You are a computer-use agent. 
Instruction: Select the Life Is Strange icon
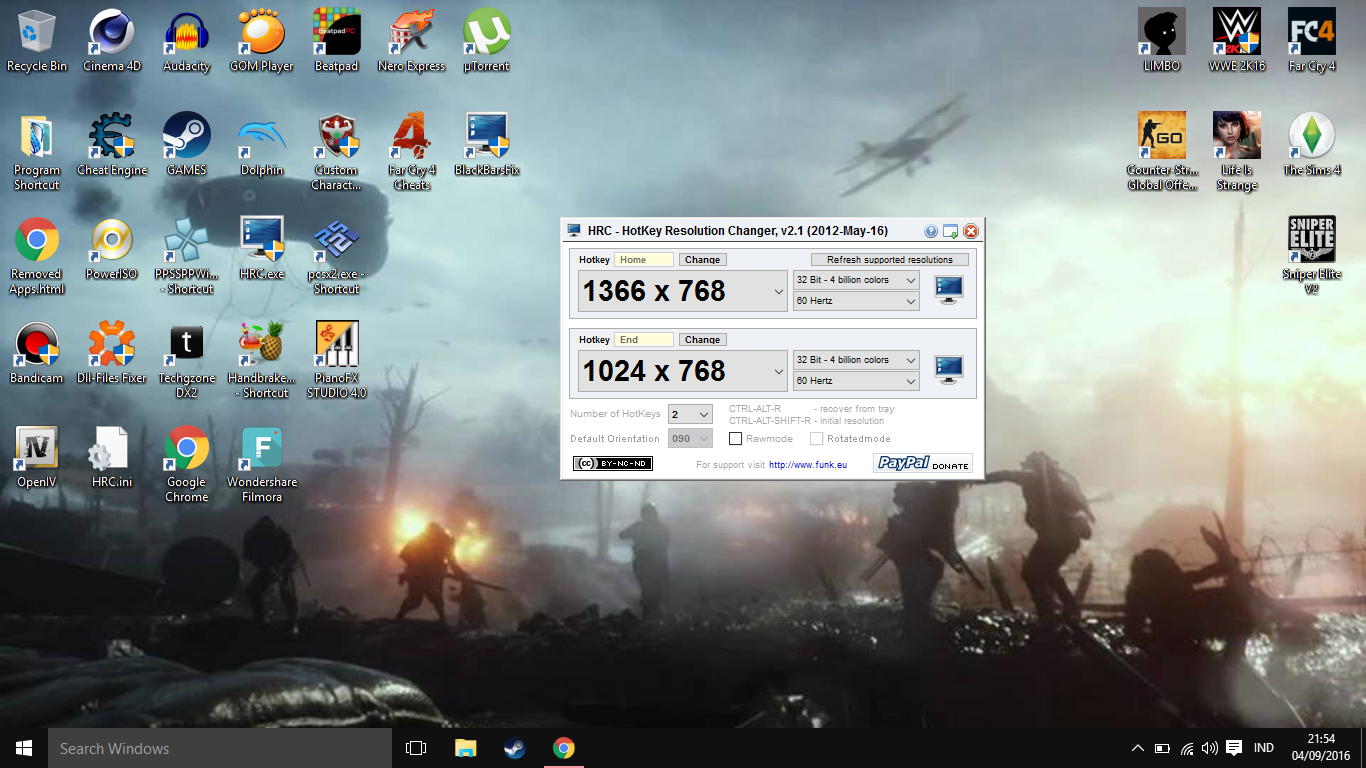pyautogui.click(x=1237, y=151)
